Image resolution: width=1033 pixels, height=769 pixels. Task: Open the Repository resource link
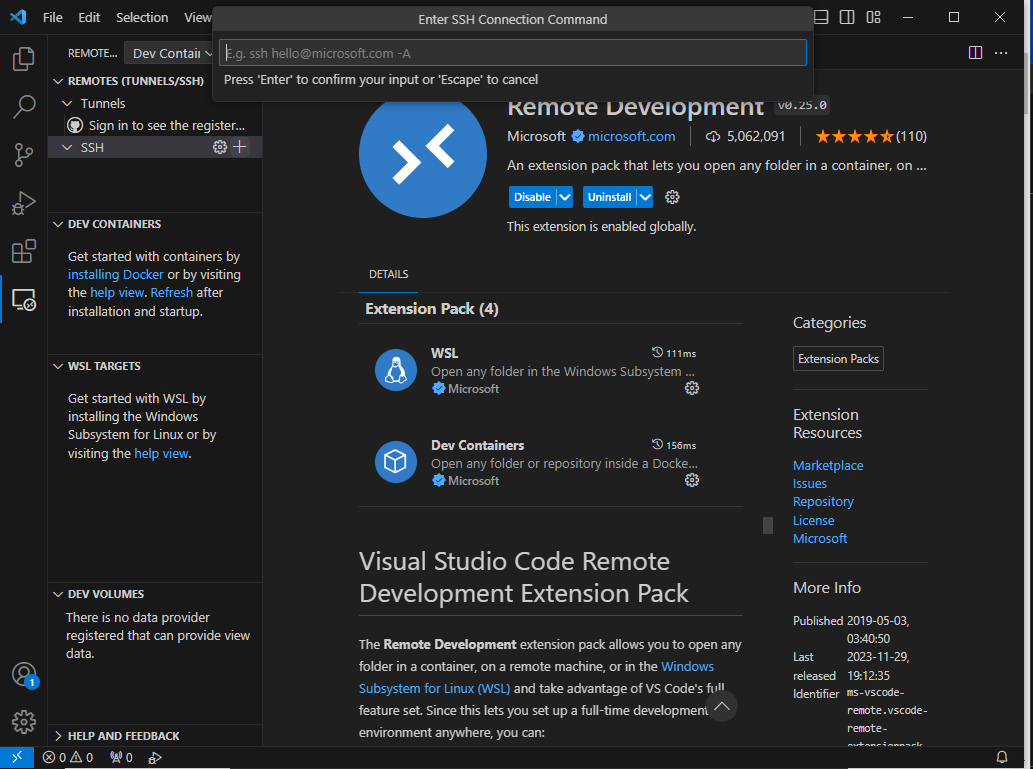click(824, 501)
